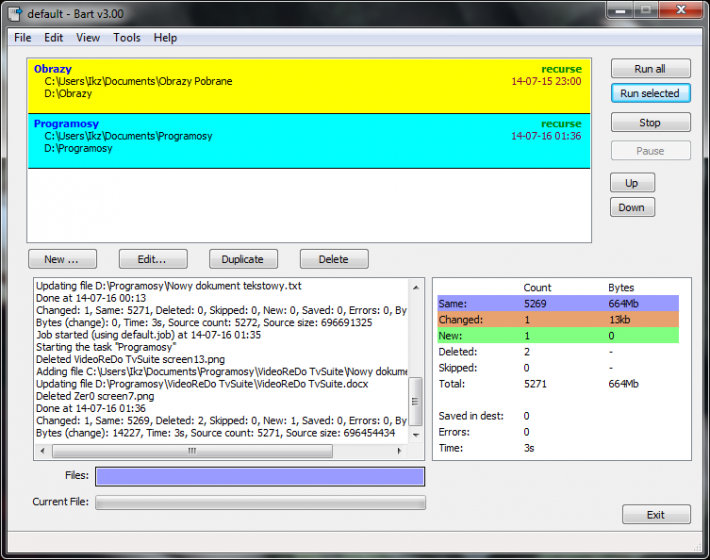The height and width of the screenshot is (560, 710).
Task: Click the recurse label of Programosy task
Action: [561, 124]
